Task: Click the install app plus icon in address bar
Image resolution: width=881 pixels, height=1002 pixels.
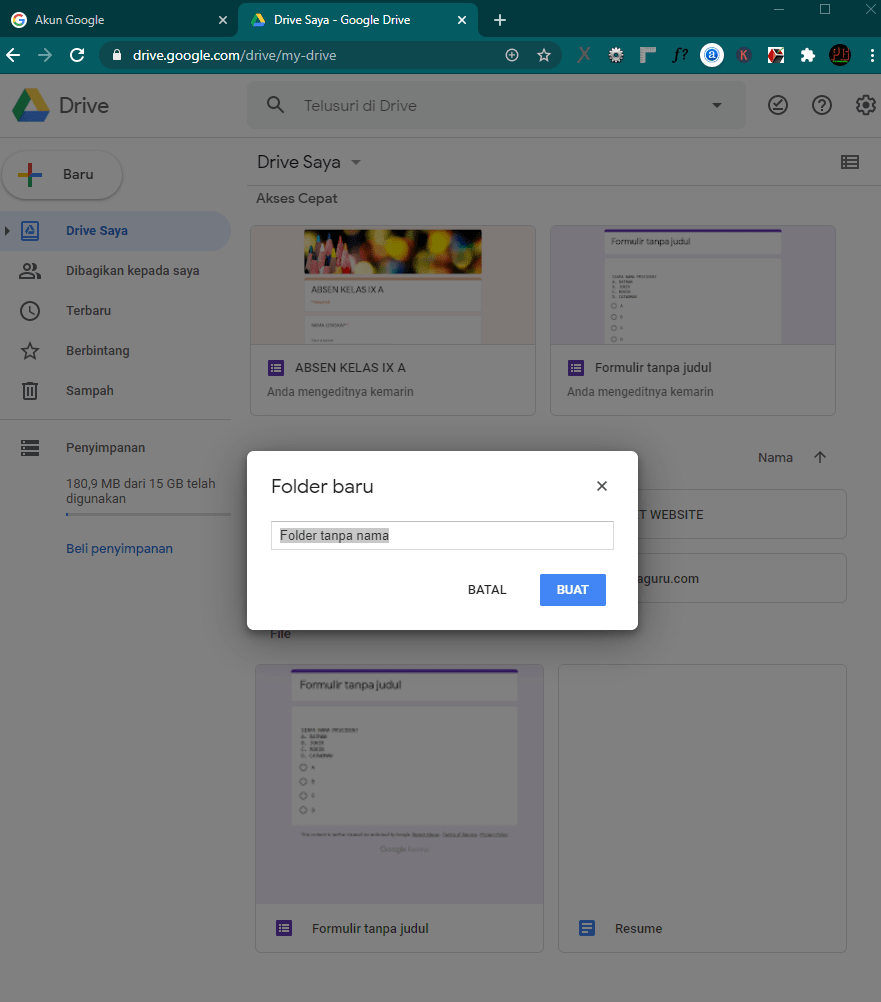Action: point(512,56)
